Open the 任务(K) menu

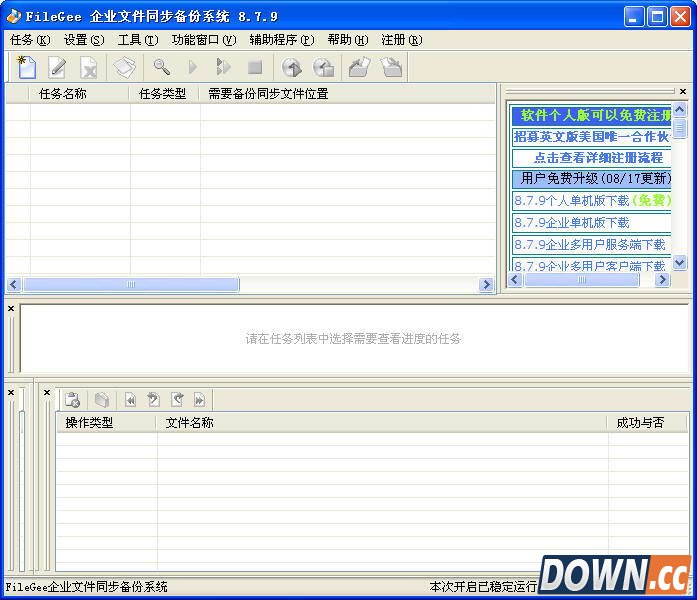click(30, 40)
